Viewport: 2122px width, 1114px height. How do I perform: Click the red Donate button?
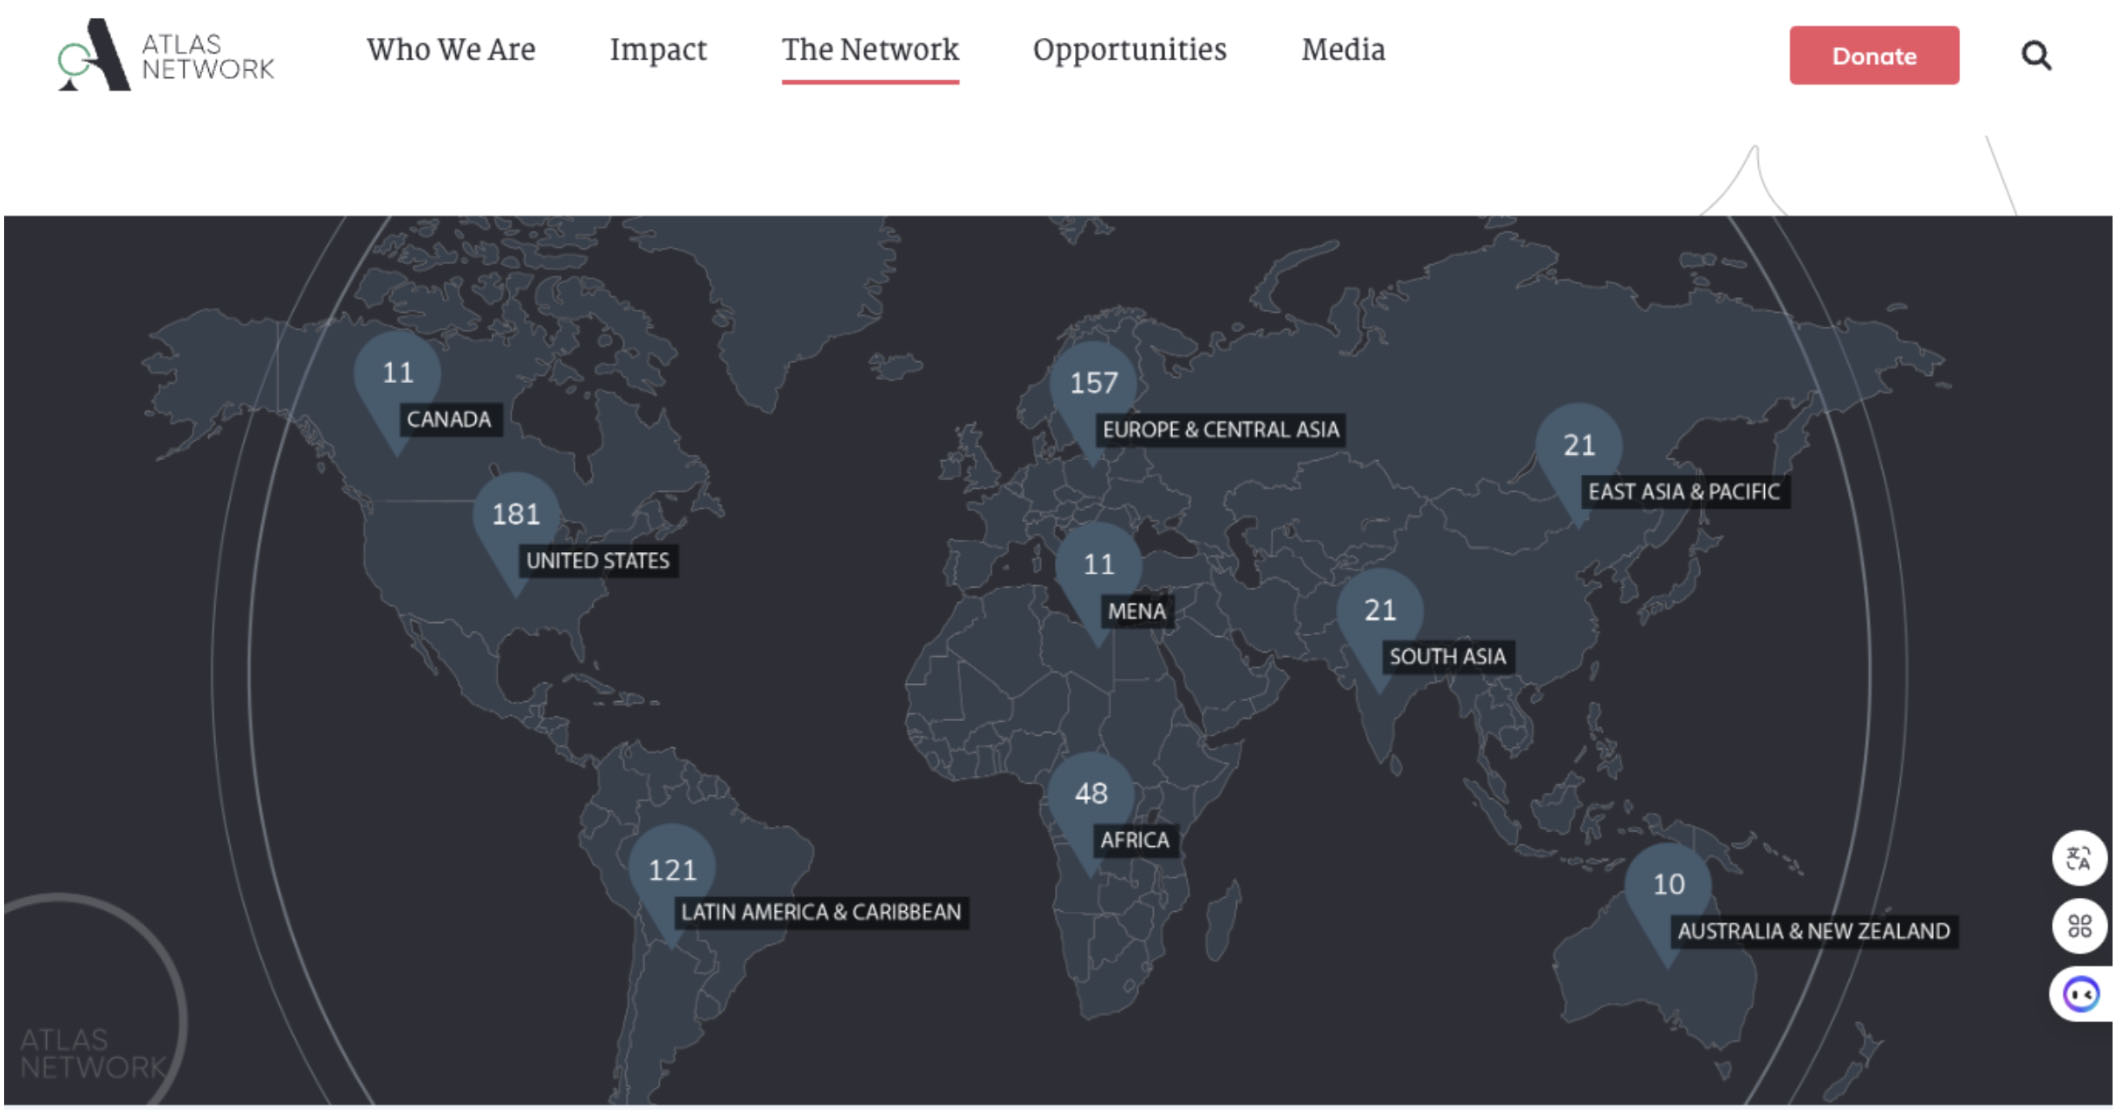pos(1874,55)
